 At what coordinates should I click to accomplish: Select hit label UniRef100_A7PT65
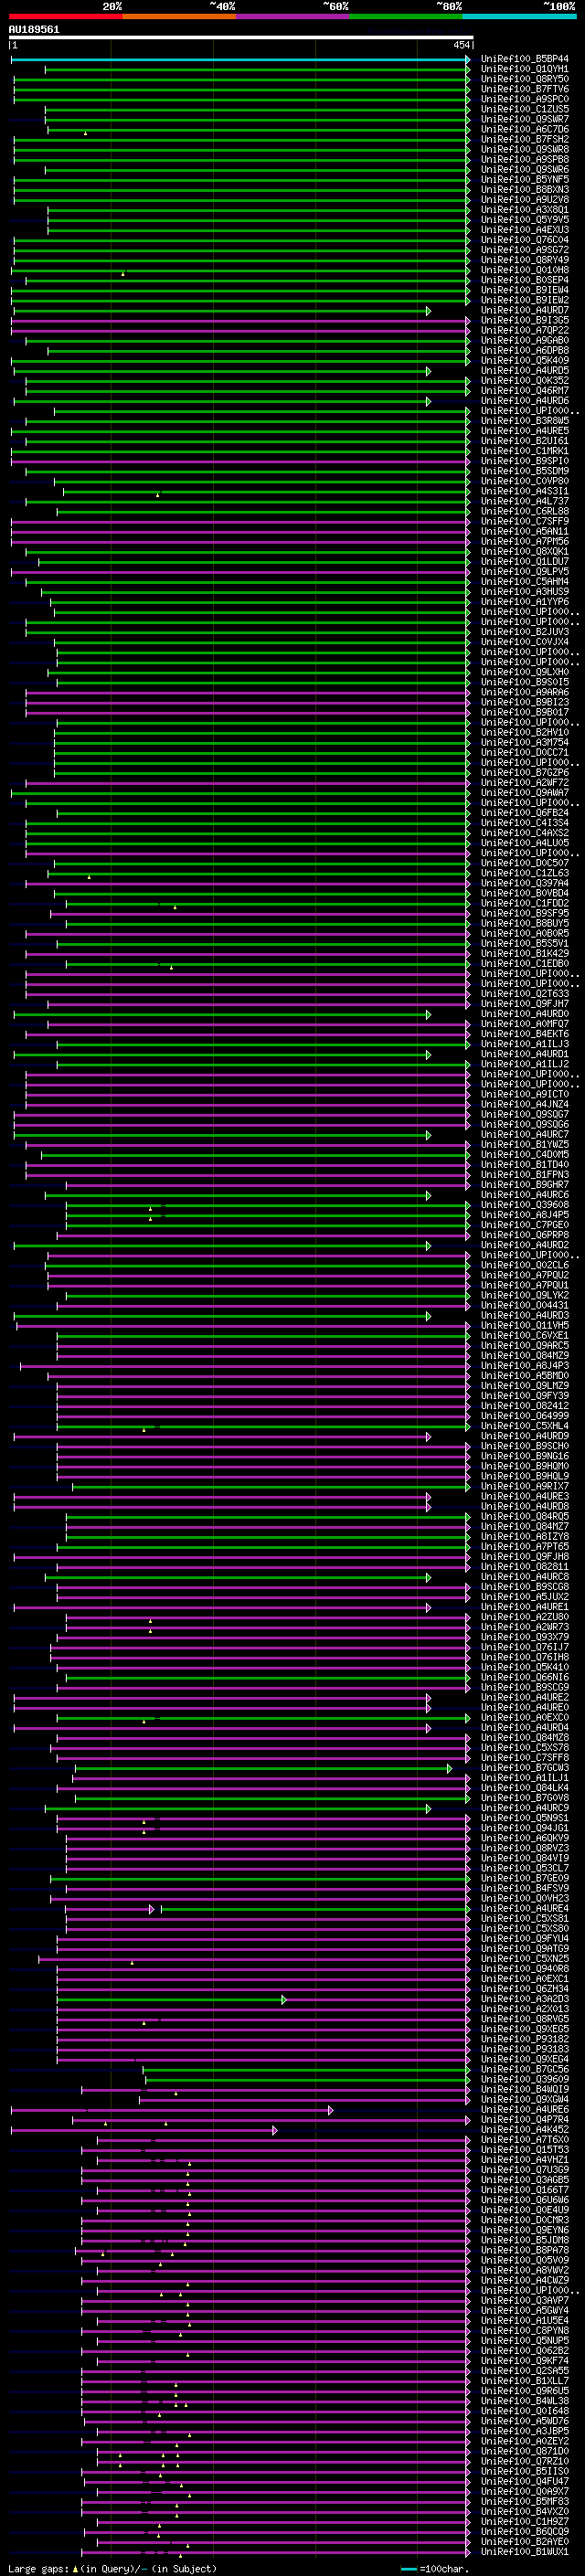click(524, 1547)
